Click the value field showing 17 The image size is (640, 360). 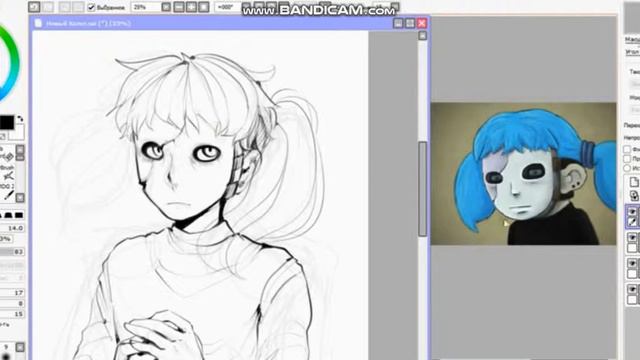click(x=12, y=293)
